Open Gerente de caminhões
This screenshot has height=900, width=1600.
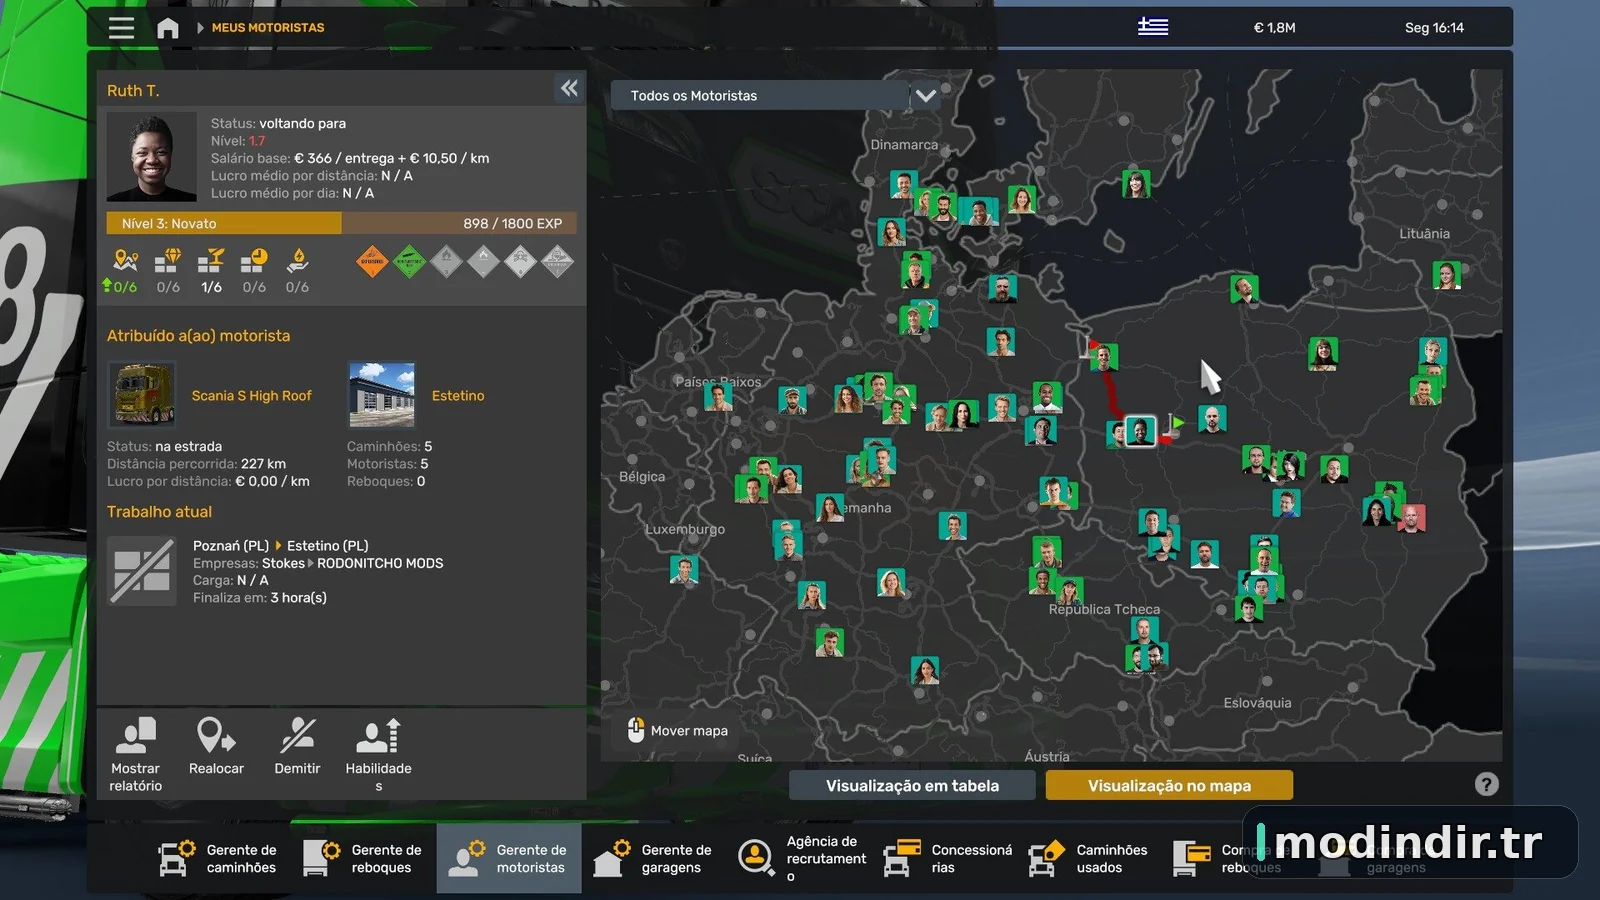pyautogui.click(x=218, y=858)
